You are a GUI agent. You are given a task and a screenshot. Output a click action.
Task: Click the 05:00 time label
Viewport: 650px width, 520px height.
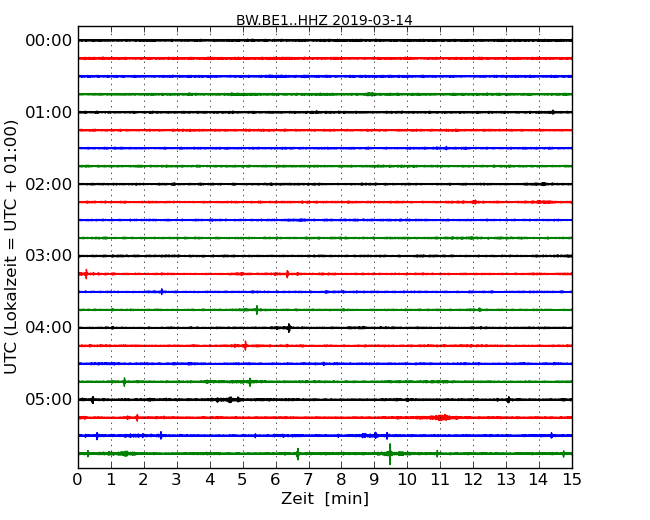(x=49, y=399)
